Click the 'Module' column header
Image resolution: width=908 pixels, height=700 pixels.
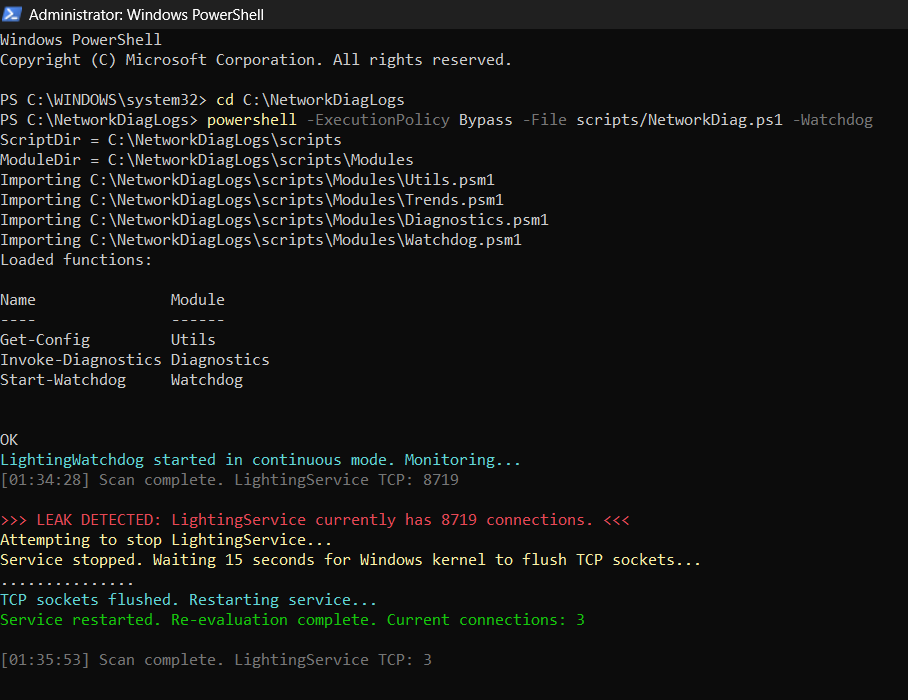click(x=197, y=300)
